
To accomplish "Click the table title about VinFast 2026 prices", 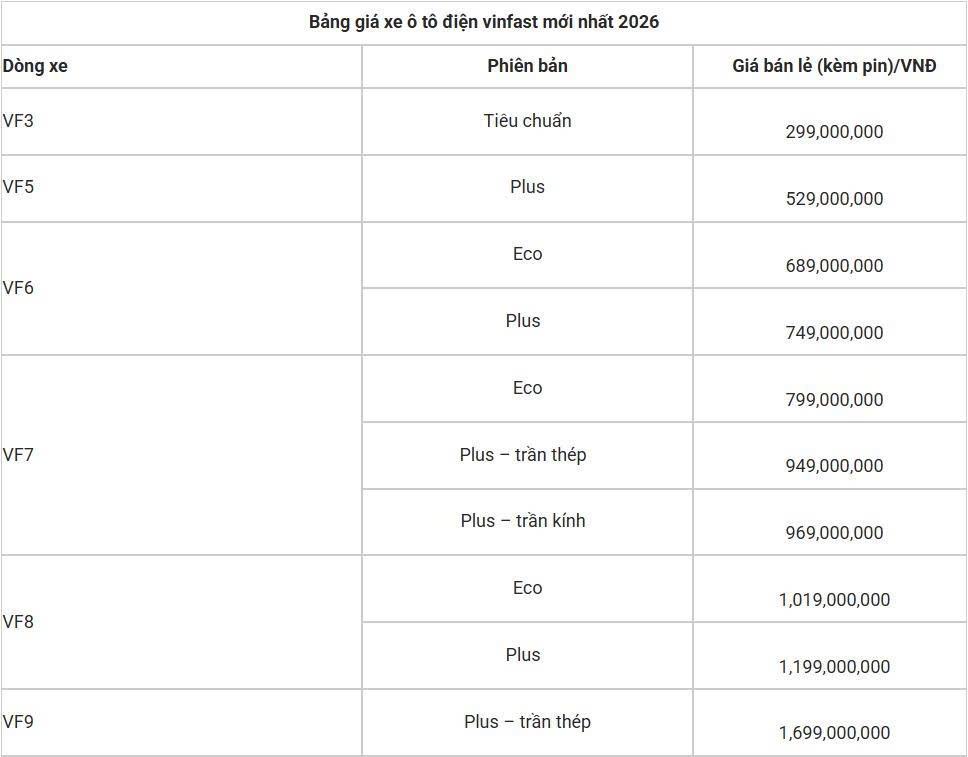I will tap(484, 22).
